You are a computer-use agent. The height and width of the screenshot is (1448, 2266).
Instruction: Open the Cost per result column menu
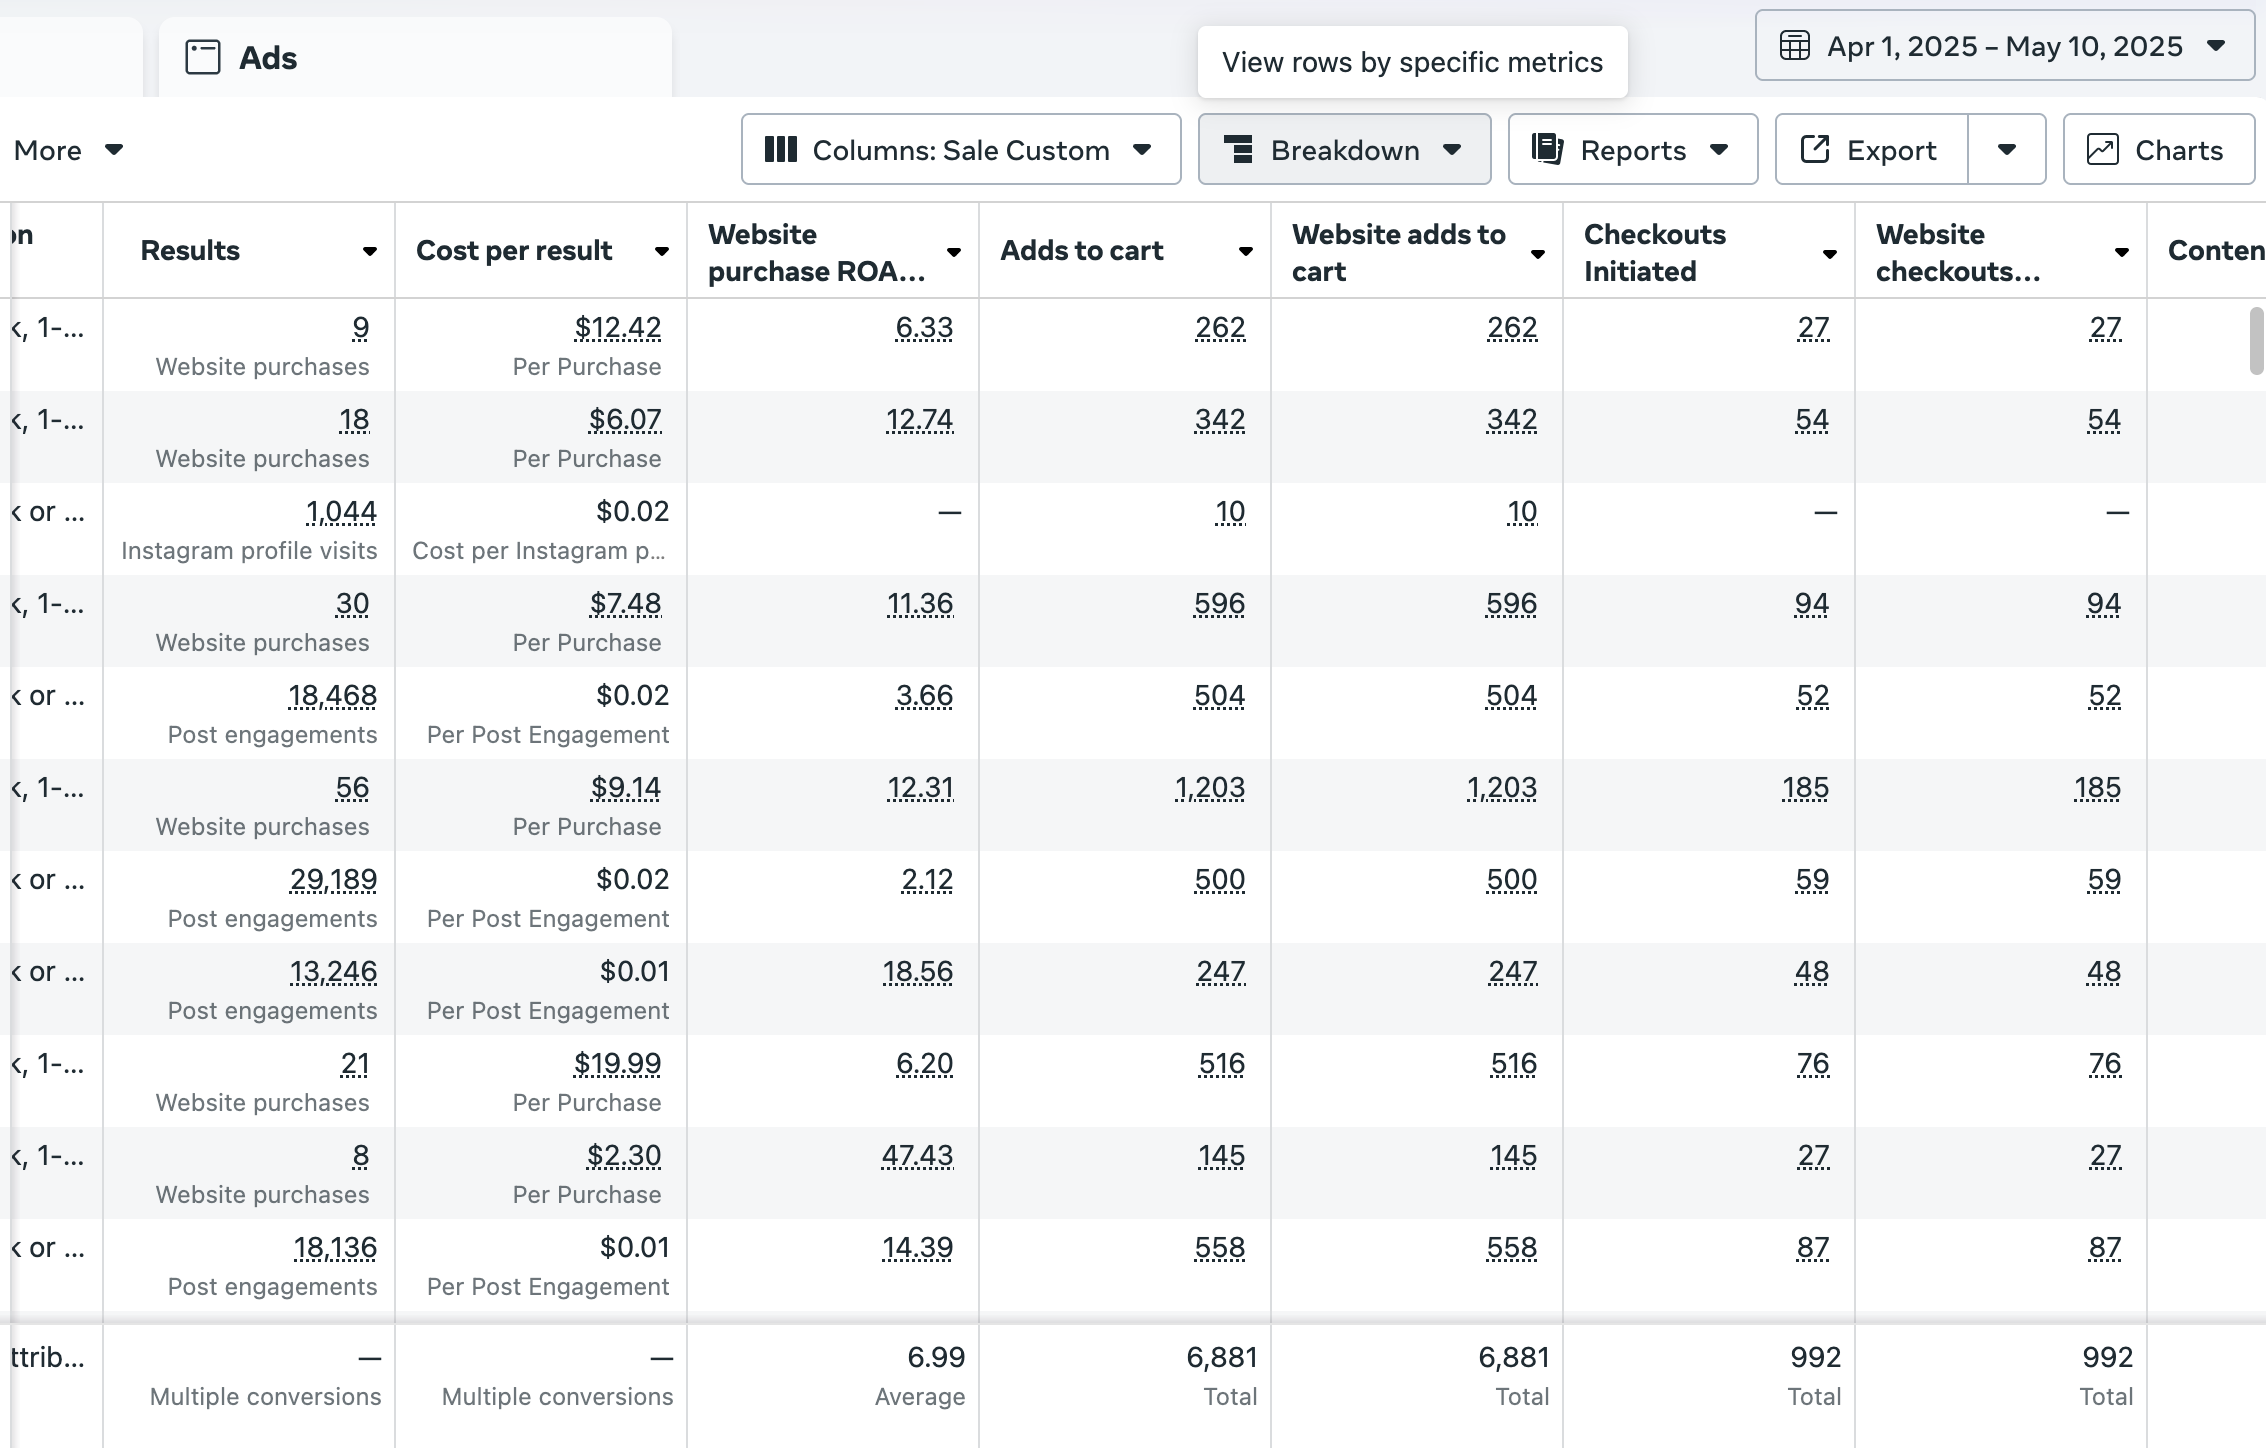click(661, 252)
